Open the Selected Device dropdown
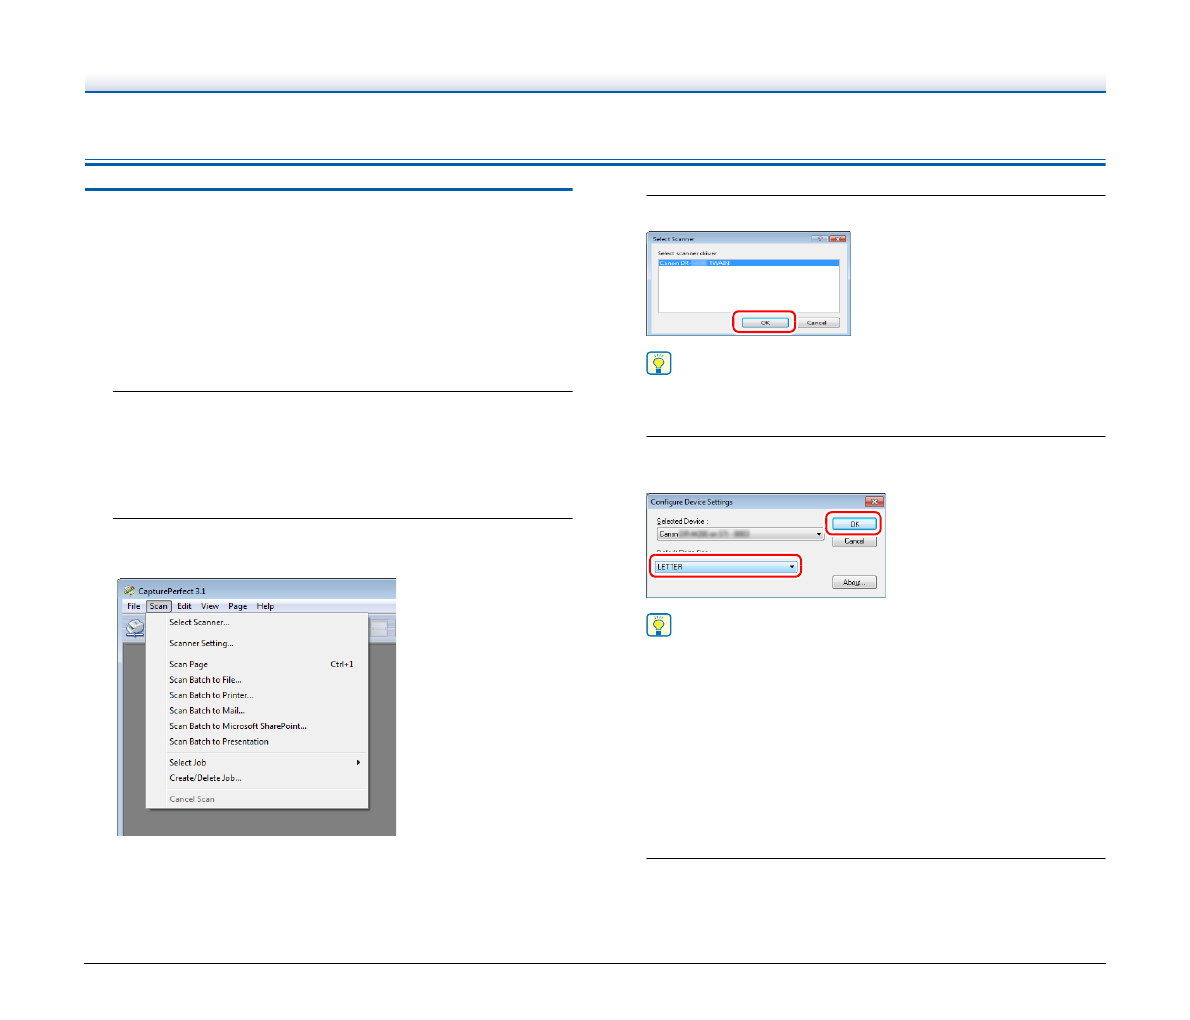The height and width of the screenshot is (1020, 1190). pos(819,535)
